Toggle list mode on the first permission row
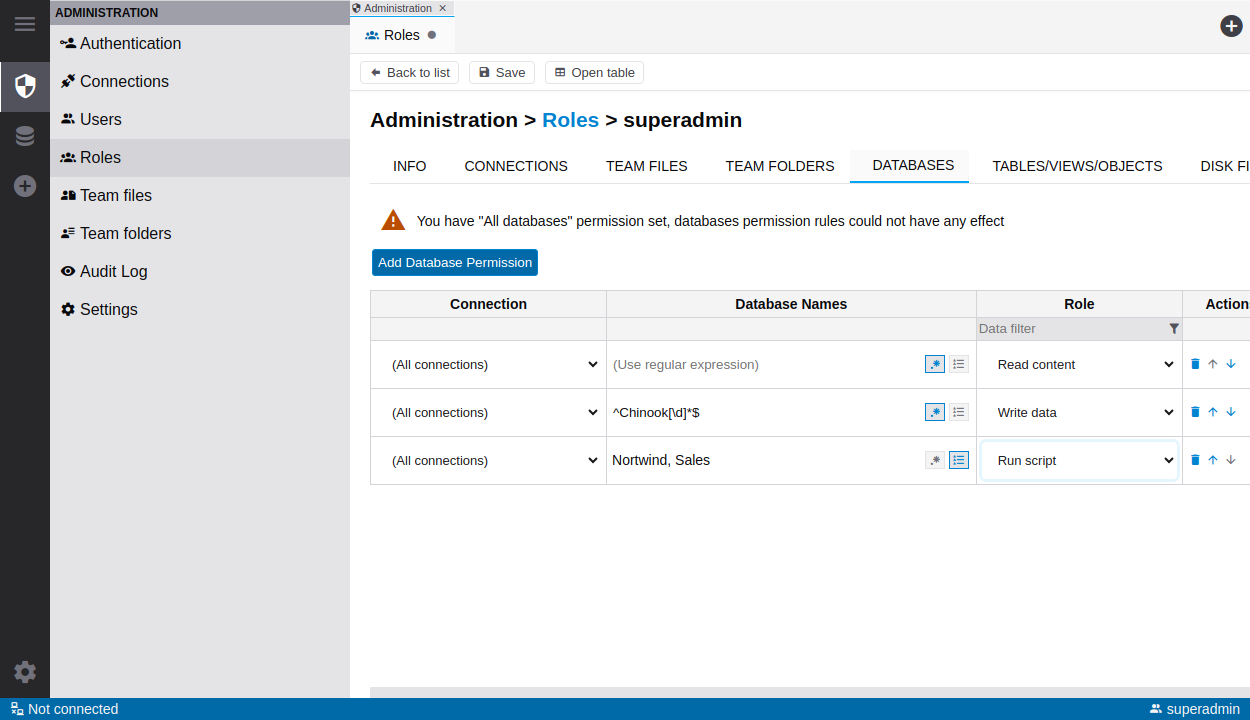1250x720 pixels. pos(959,364)
